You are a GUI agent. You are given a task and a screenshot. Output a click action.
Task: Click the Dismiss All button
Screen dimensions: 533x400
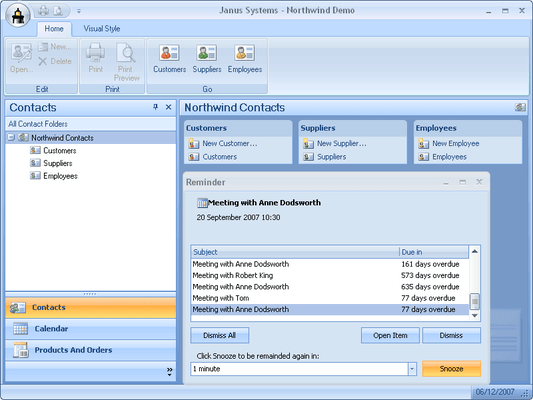click(x=220, y=335)
